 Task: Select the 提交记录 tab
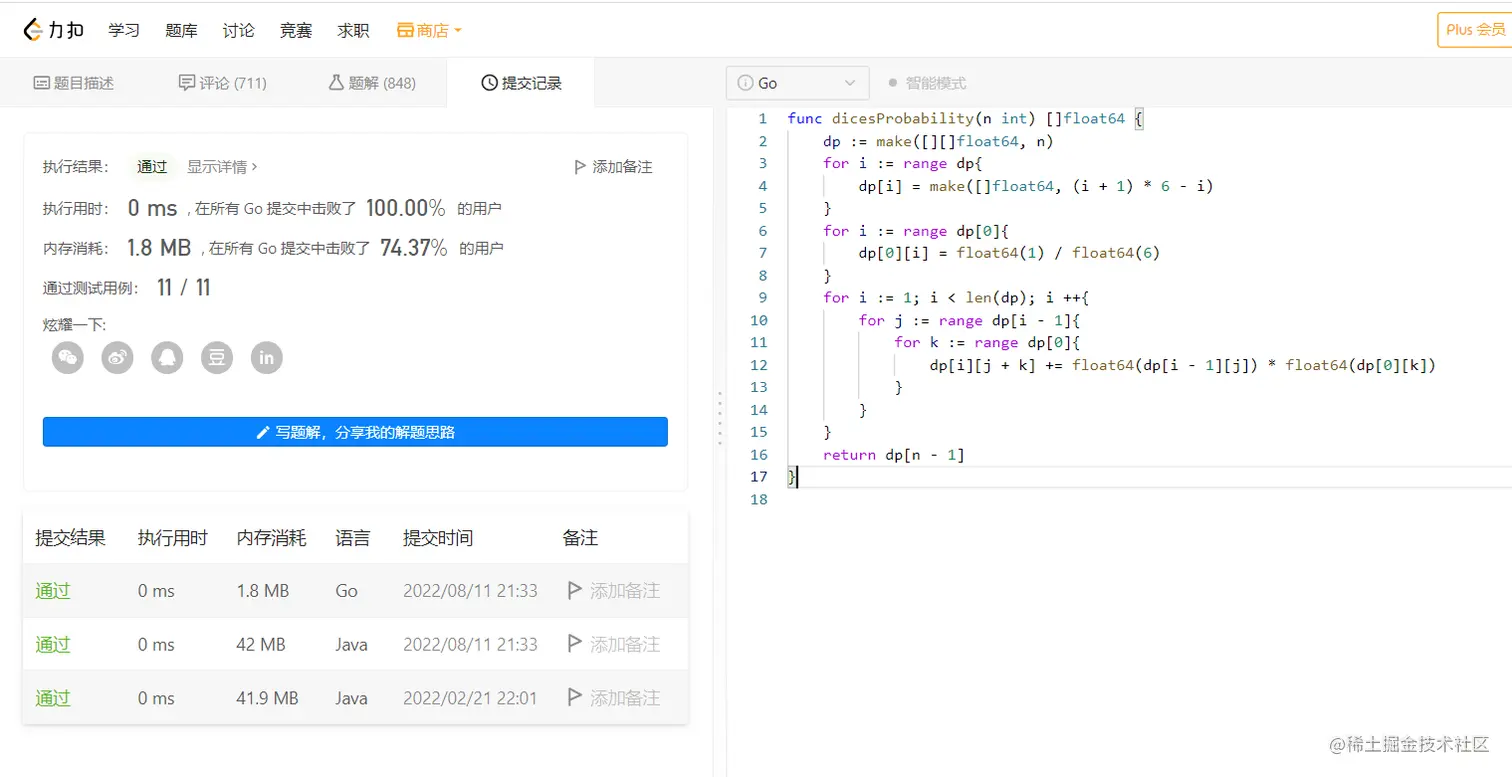pyautogui.click(x=521, y=83)
